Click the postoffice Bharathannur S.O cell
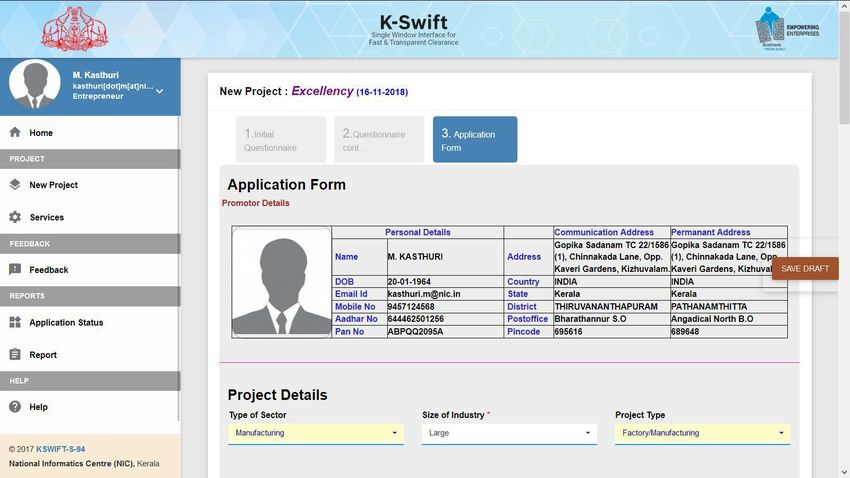Viewport: 850px width, 478px height. 611,319
